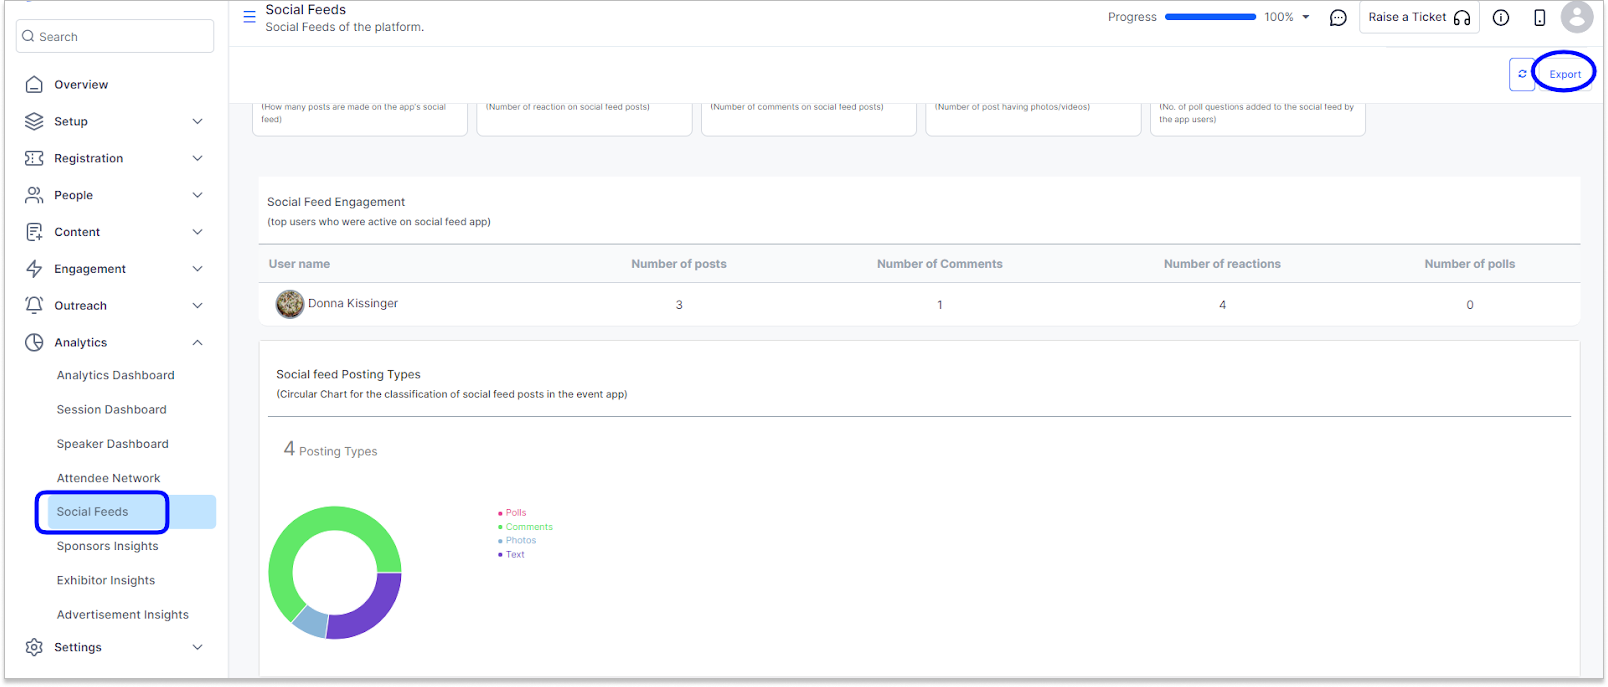Screen dimensions: 1608x687
Task: Click the Polls legend entry
Action: 512,513
